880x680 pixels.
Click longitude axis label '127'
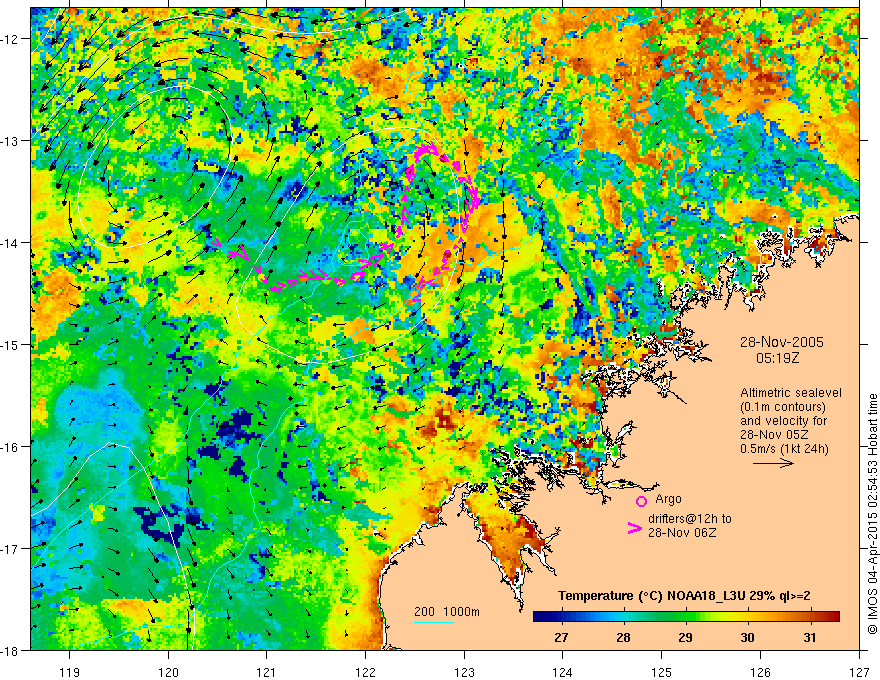859,672
